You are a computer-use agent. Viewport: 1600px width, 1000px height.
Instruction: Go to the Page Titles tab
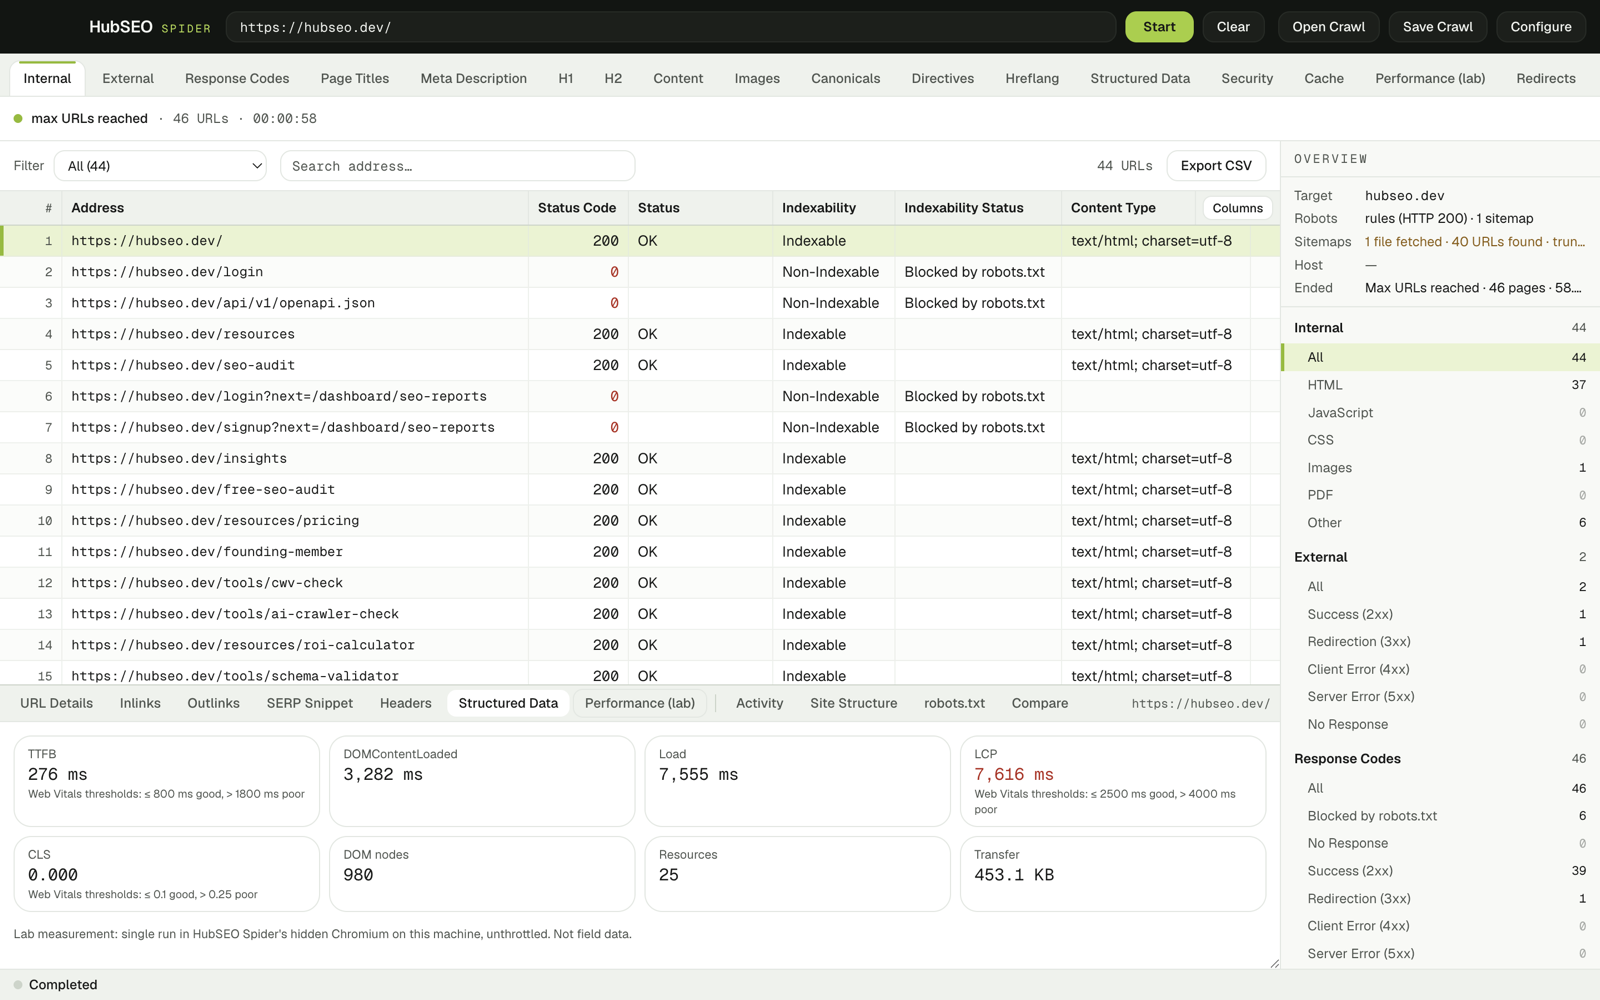coord(355,78)
